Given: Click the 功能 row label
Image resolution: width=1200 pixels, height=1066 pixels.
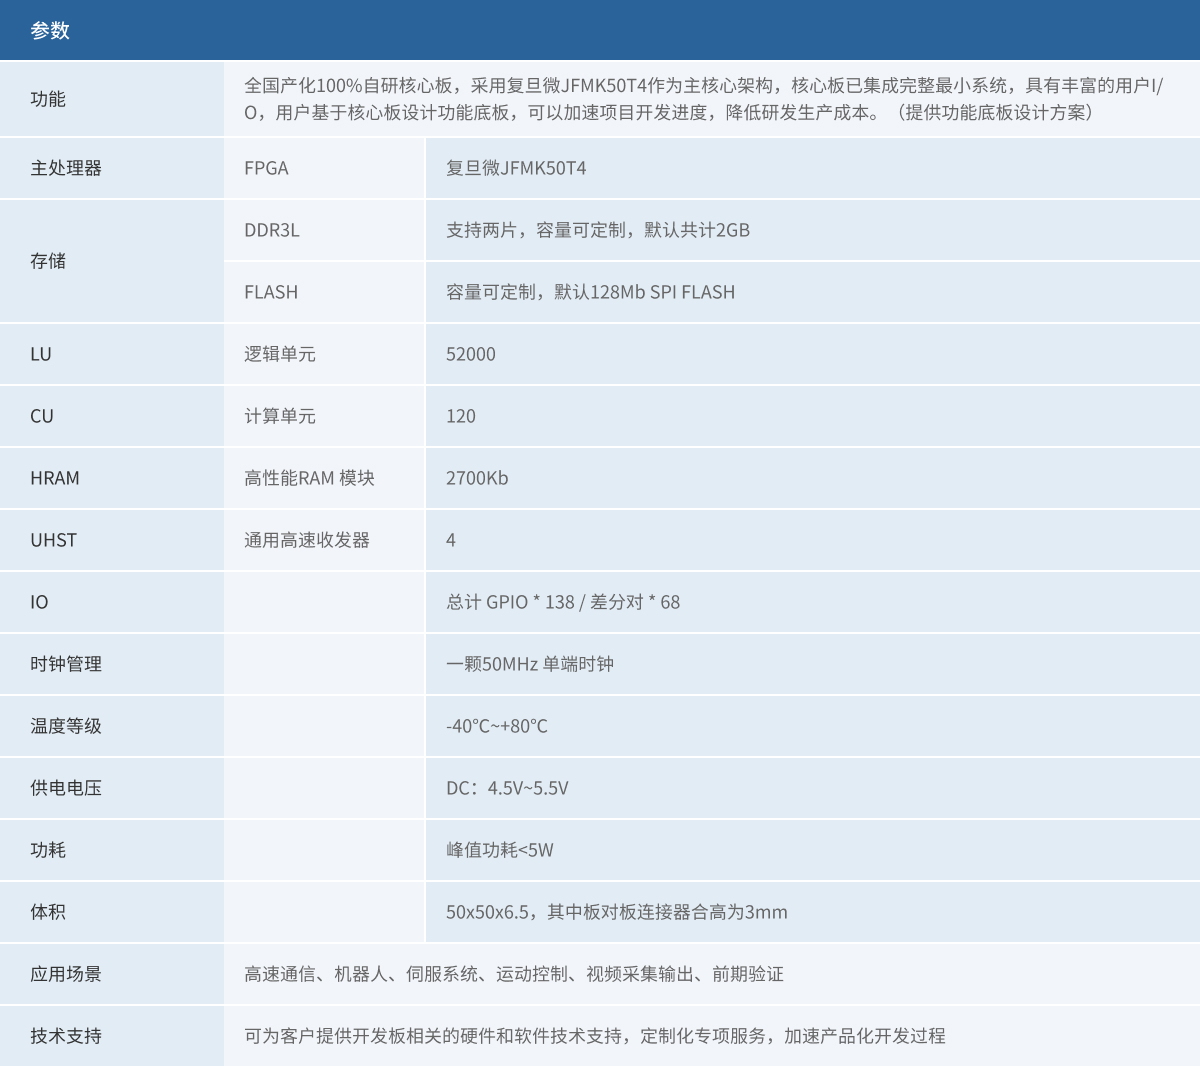Looking at the screenshot, I should coord(48,99).
